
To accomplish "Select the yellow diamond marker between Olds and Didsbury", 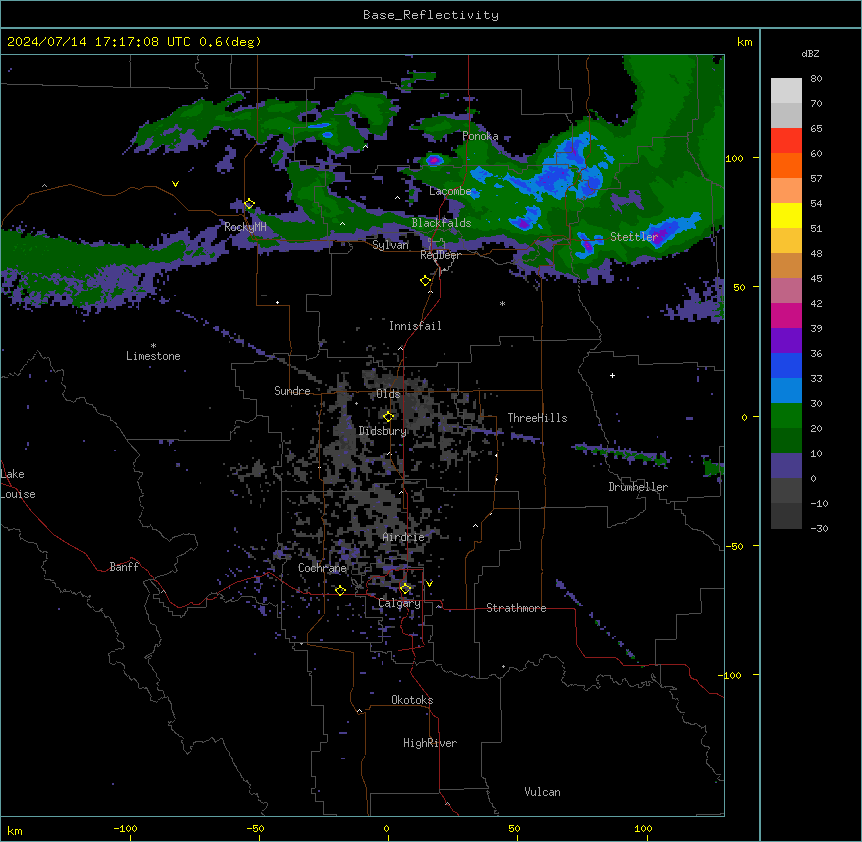I will pyautogui.click(x=388, y=417).
